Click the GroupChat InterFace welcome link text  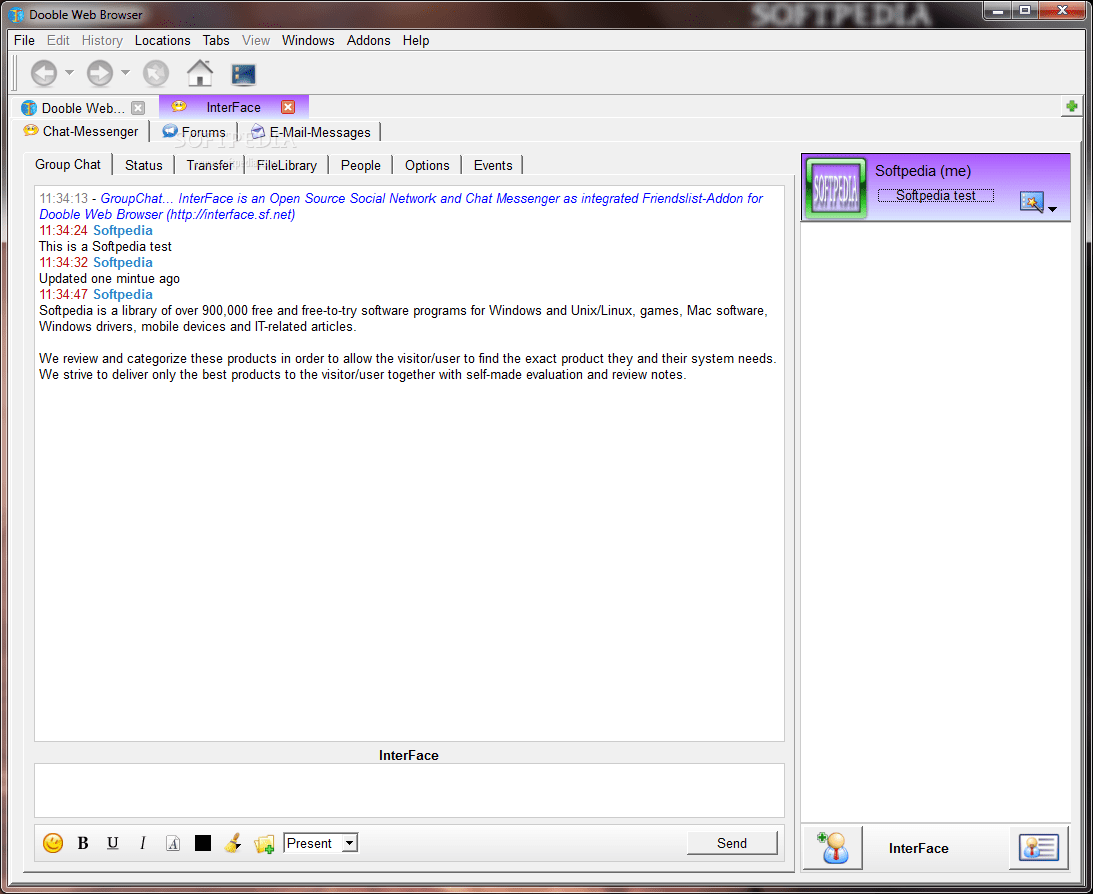pyautogui.click(x=401, y=206)
